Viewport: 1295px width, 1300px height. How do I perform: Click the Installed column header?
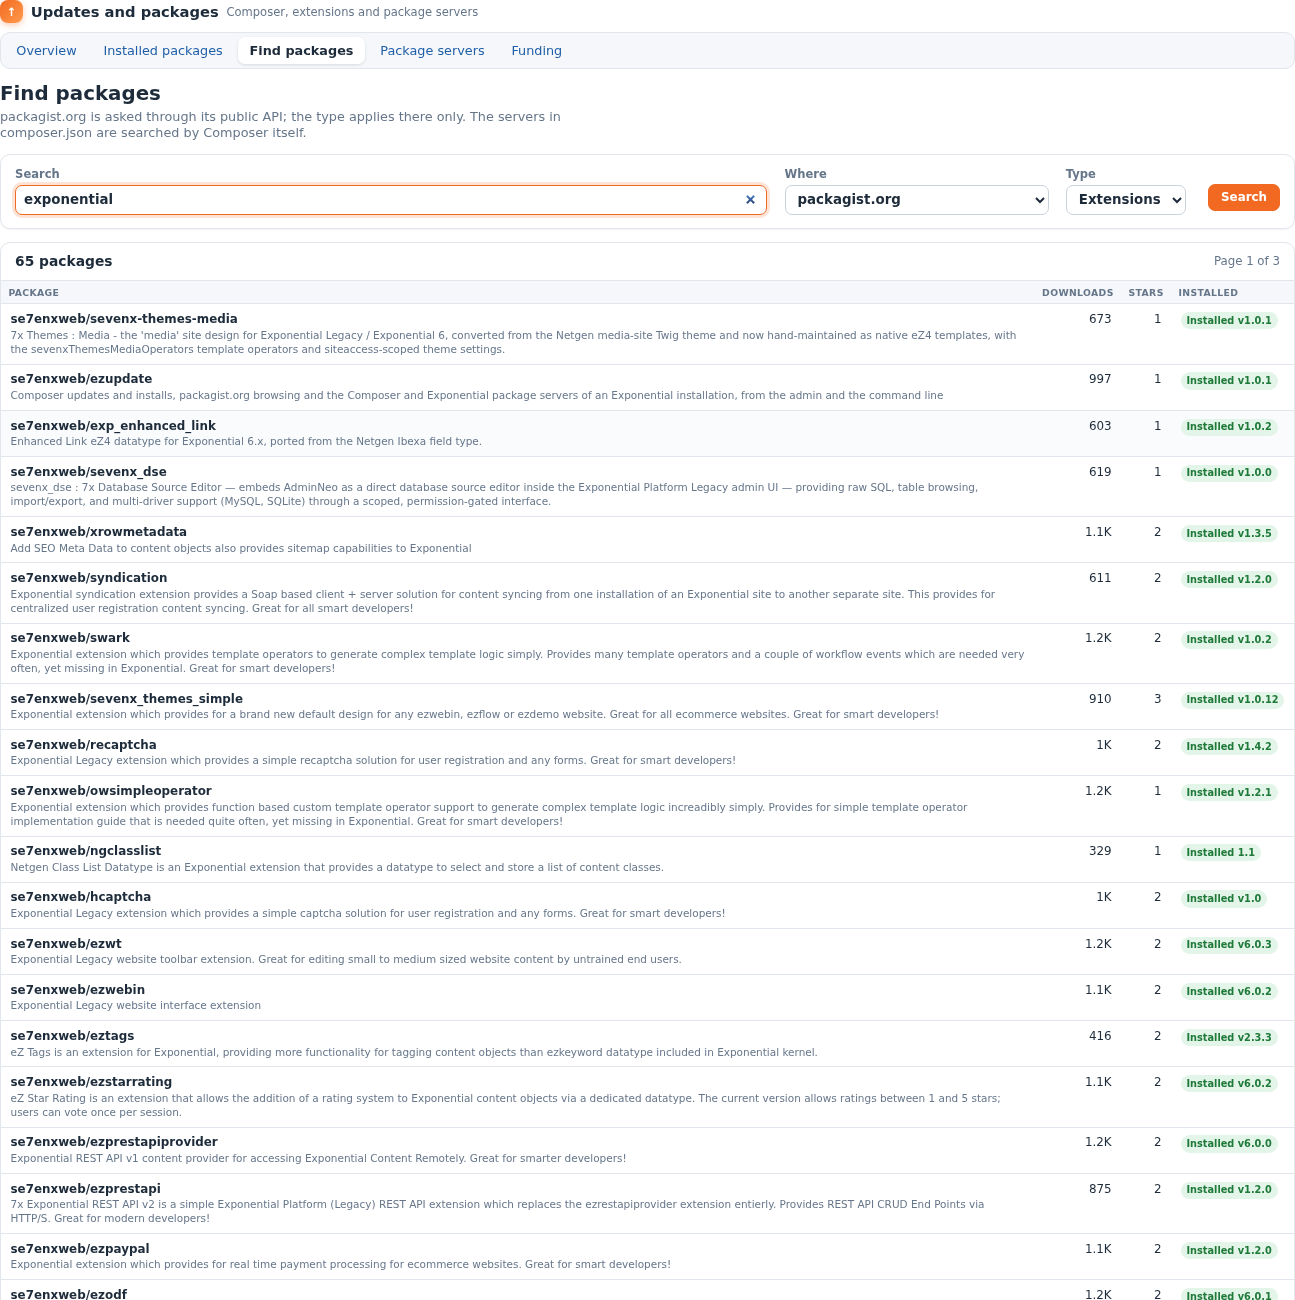pos(1208,293)
